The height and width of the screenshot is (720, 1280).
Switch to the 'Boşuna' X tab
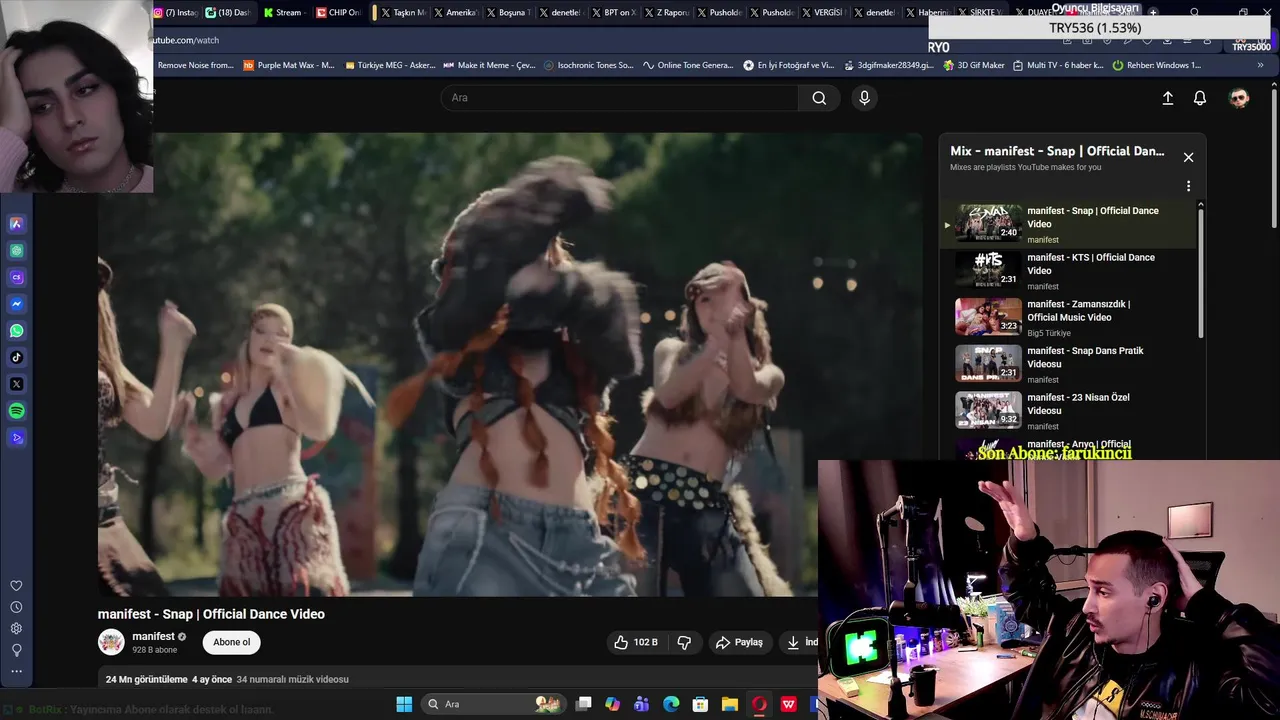pyautogui.click(x=508, y=13)
